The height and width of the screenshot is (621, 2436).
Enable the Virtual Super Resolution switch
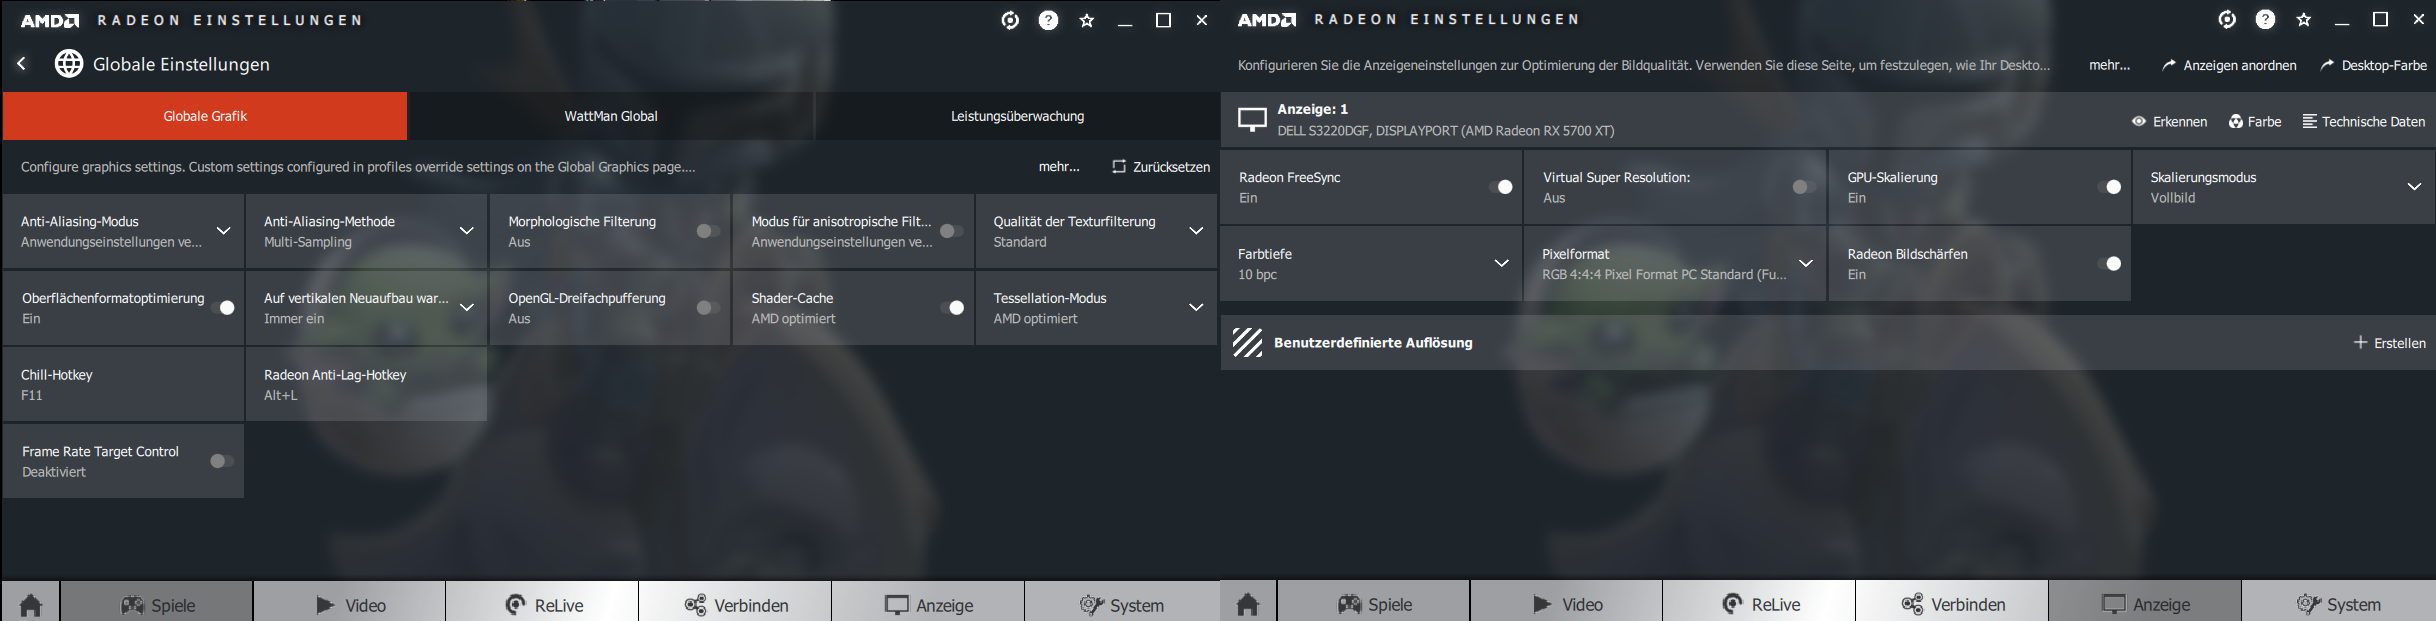[1804, 187]
